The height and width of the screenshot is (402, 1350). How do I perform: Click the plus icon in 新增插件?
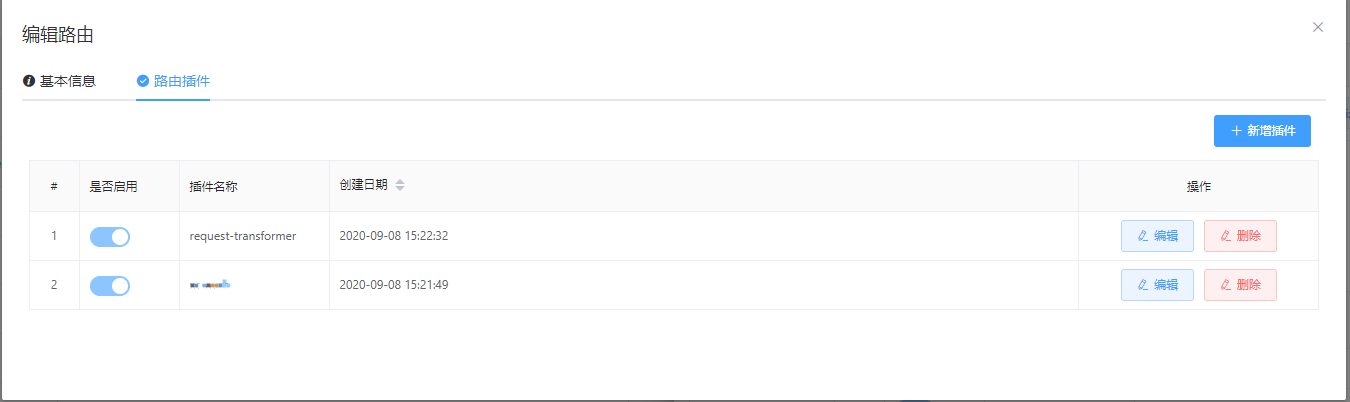(1236, 131)
